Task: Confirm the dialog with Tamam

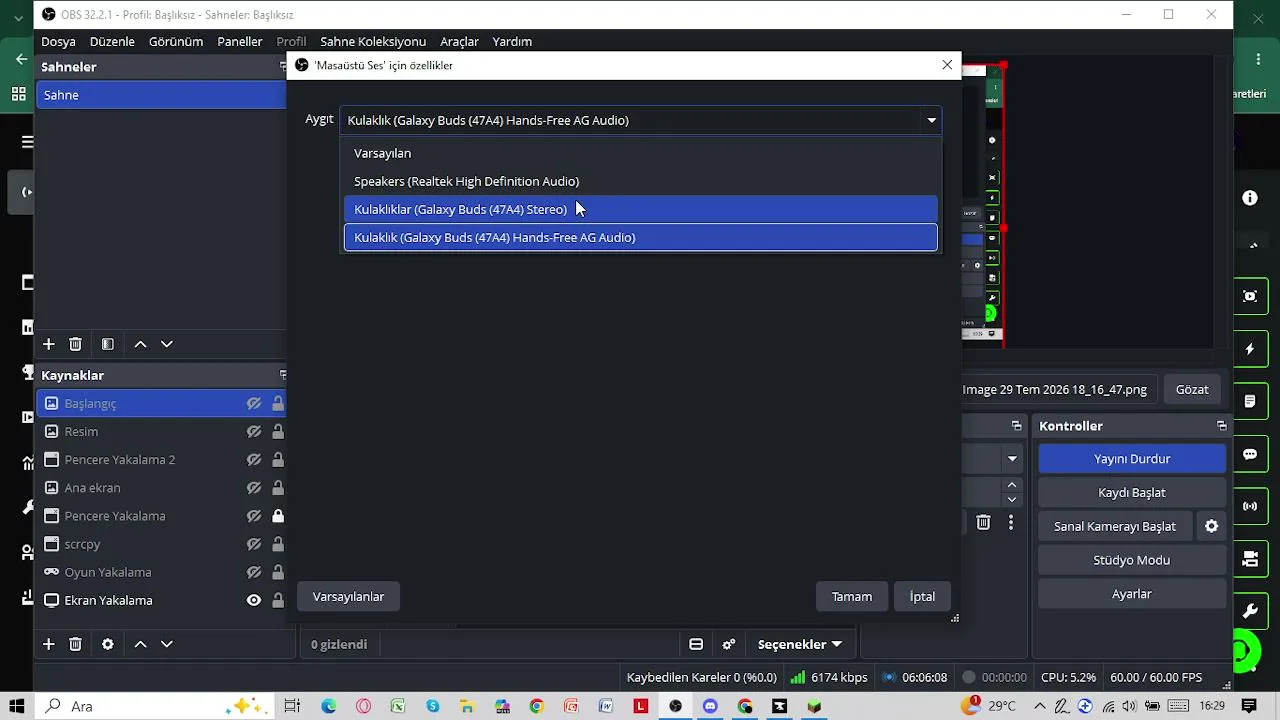Action: [x=852, y=596]
